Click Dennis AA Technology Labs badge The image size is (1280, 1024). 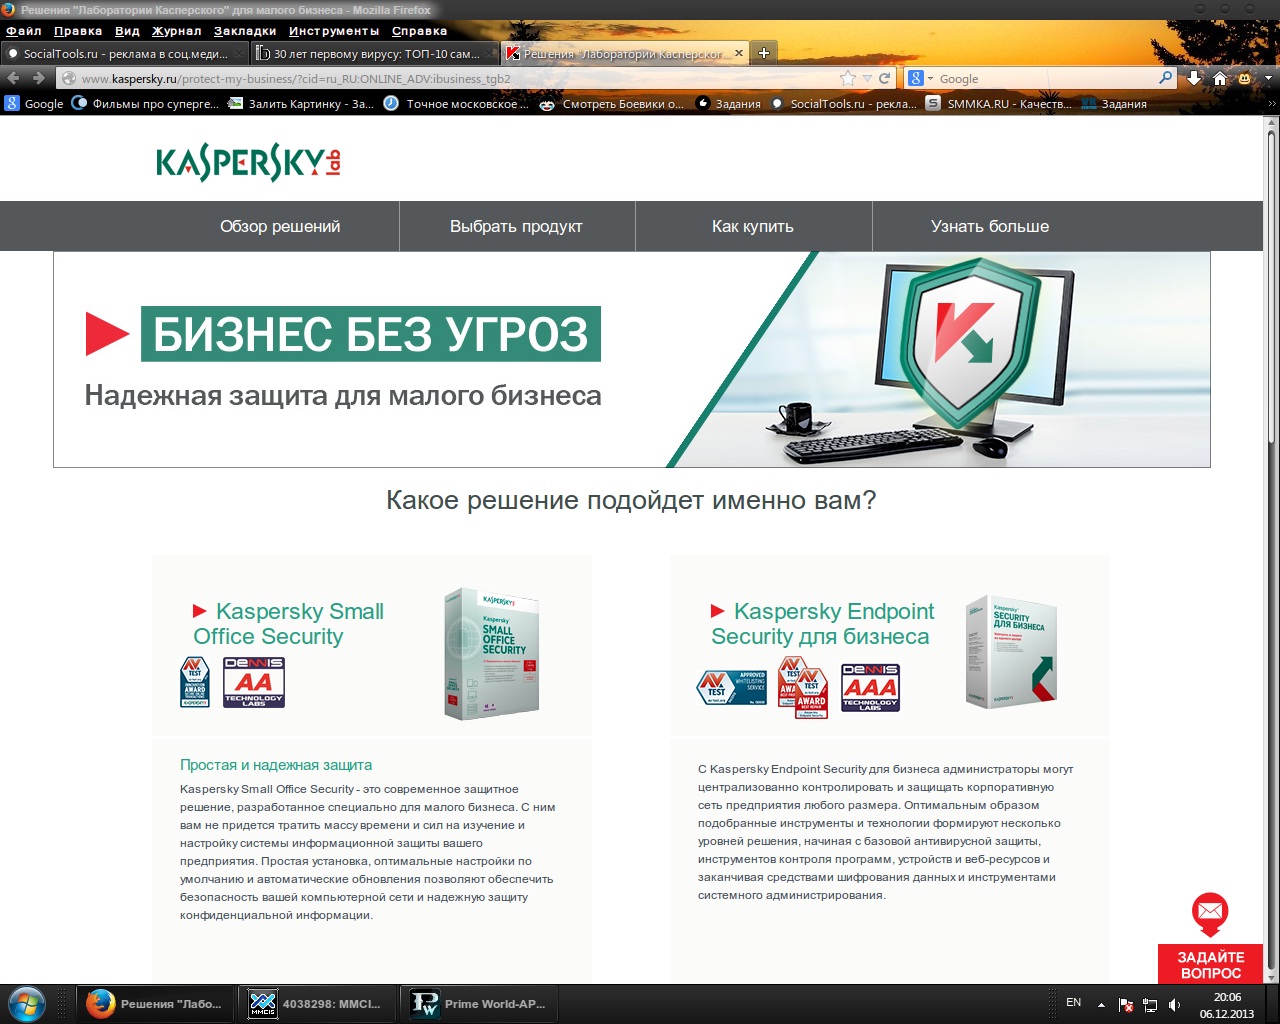click(254, 682)
